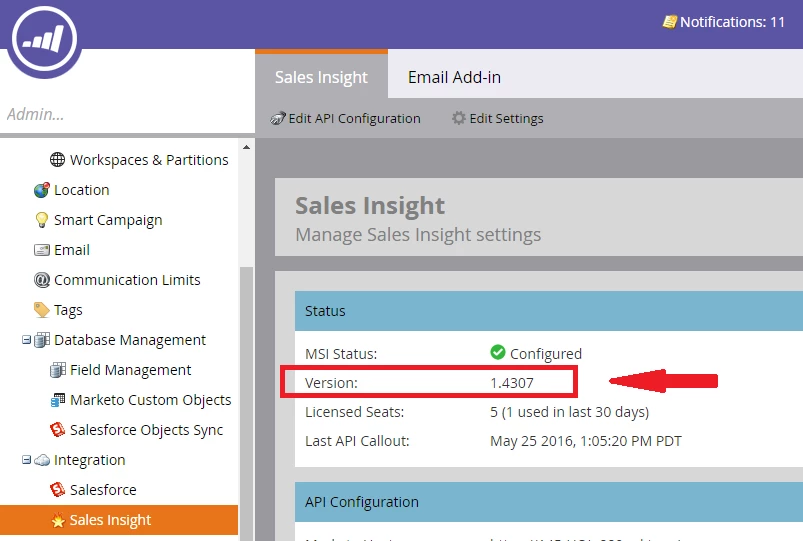Click the Integration cloud icon
Screen dimensions: 803x541
pyautogui.click(x=41, y=460)
